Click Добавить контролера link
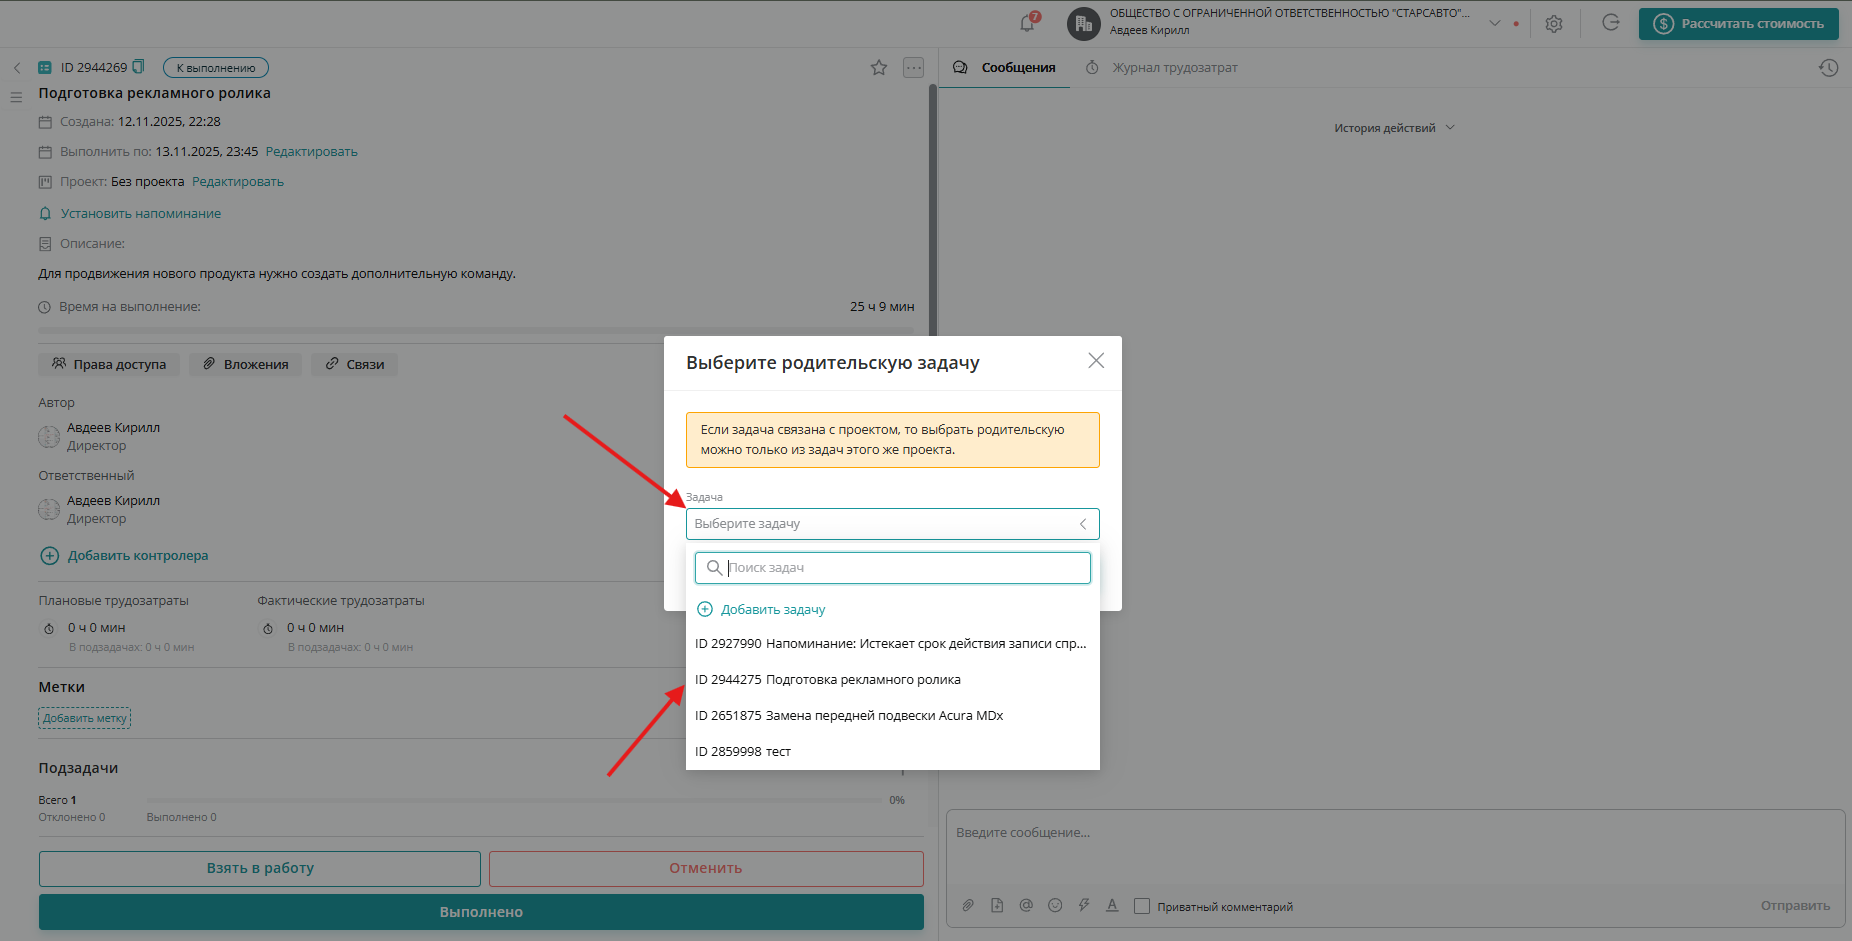 (138, 556)
